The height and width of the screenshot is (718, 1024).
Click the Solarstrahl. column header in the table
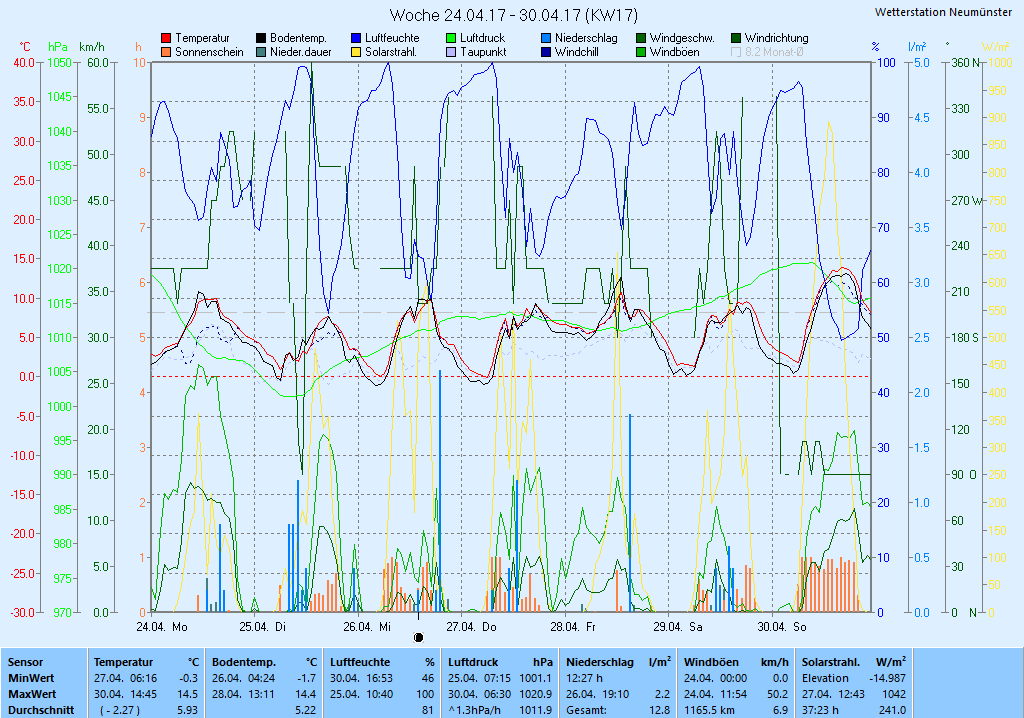(x=831, y=662)
